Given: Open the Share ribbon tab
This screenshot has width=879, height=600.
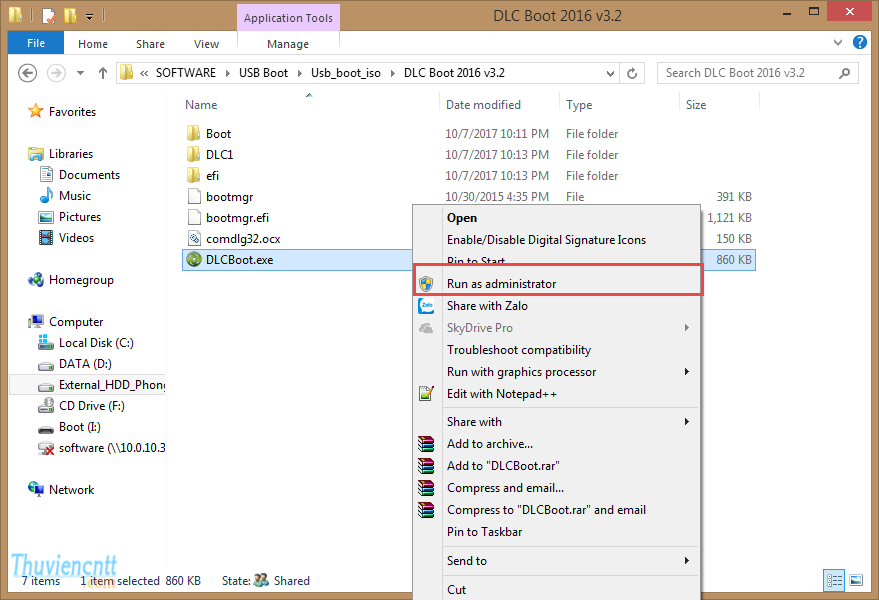Looking at the screenshot, I should pyautogui.click(x=150, y=44).
